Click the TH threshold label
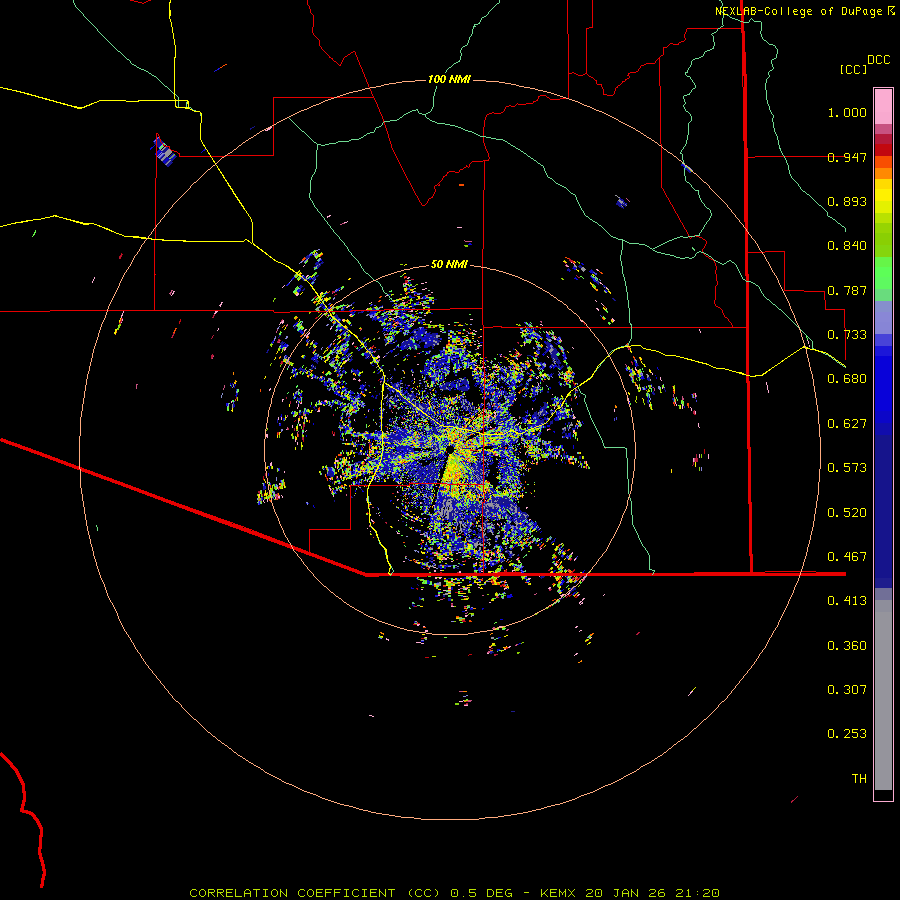Screen dimensions: 900x900 coord(859,778)
